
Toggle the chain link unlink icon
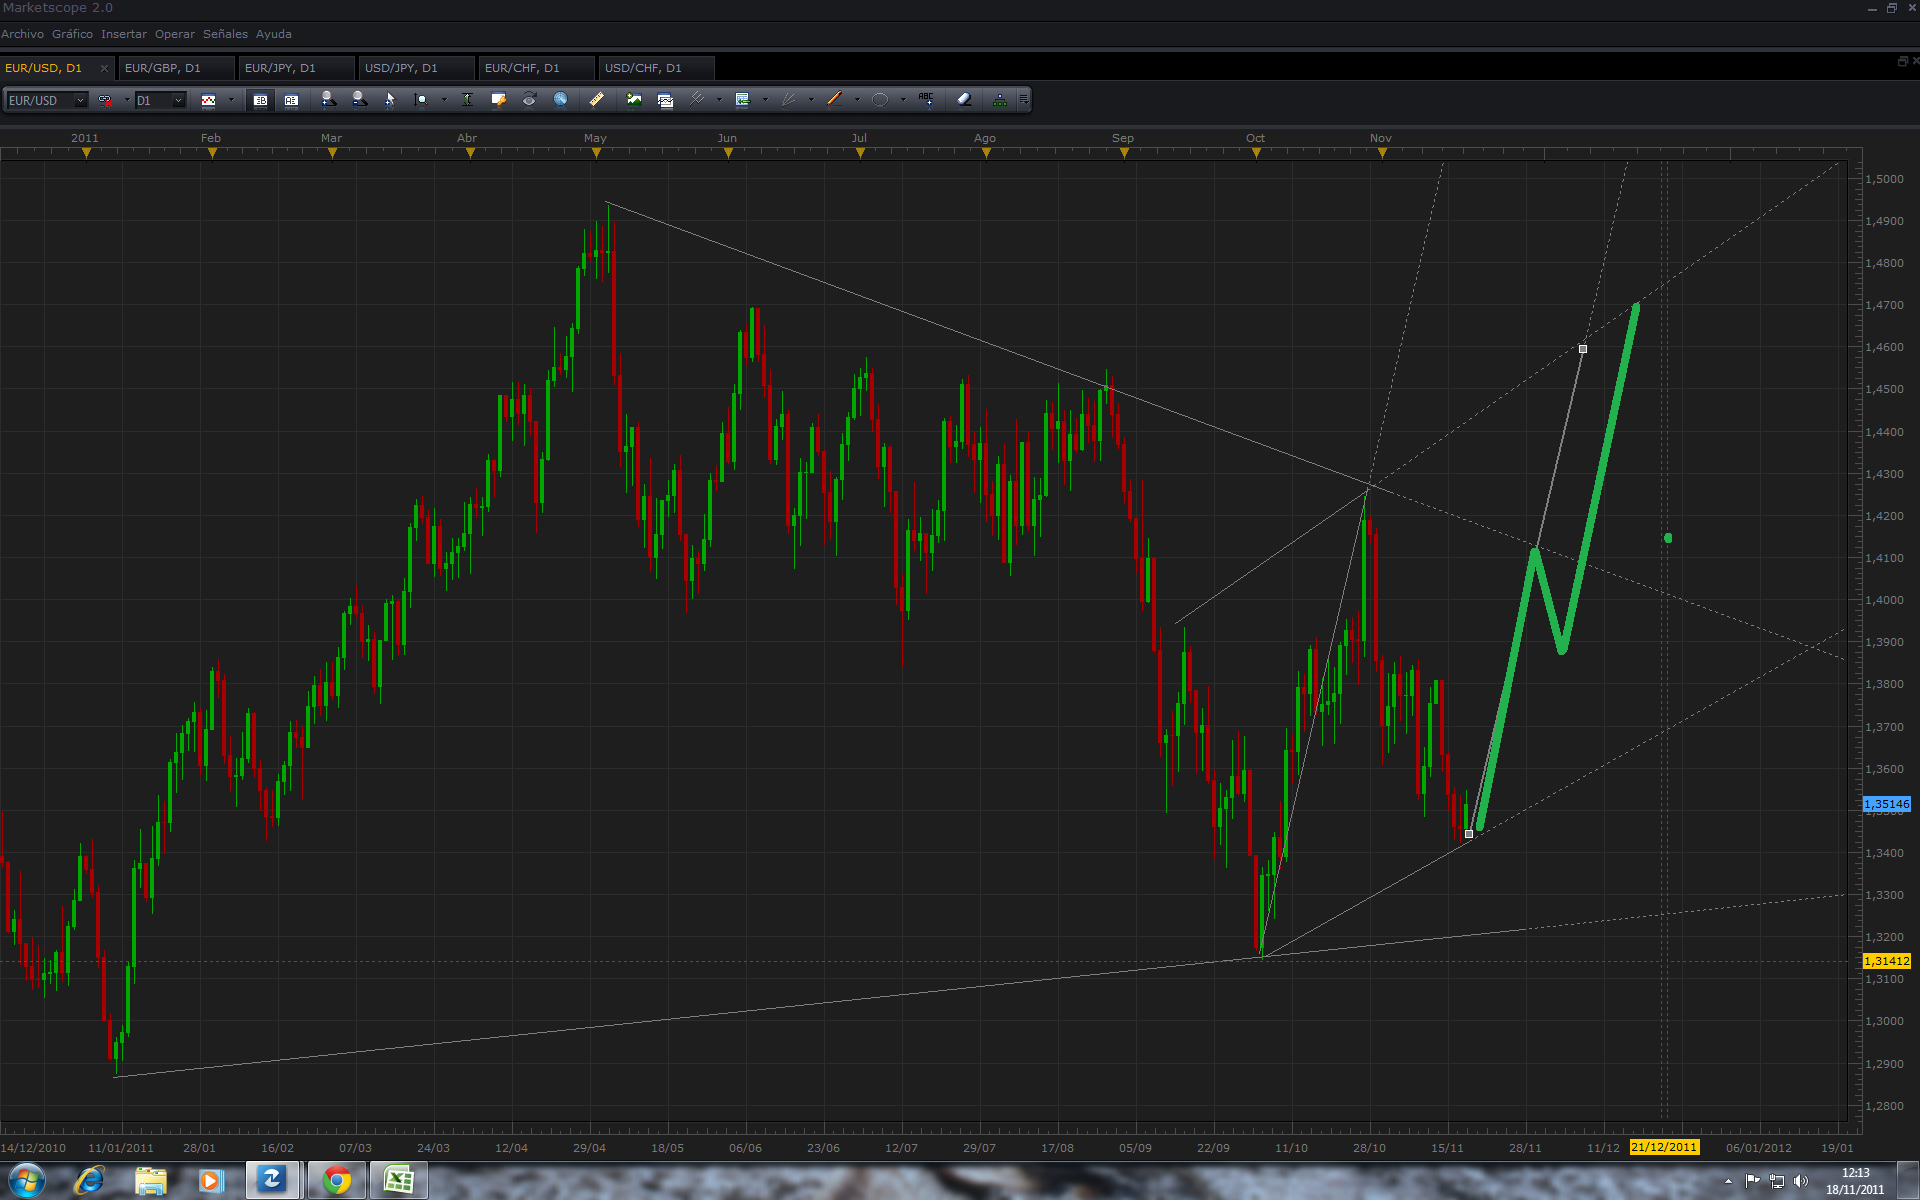[x=105, y=100]
